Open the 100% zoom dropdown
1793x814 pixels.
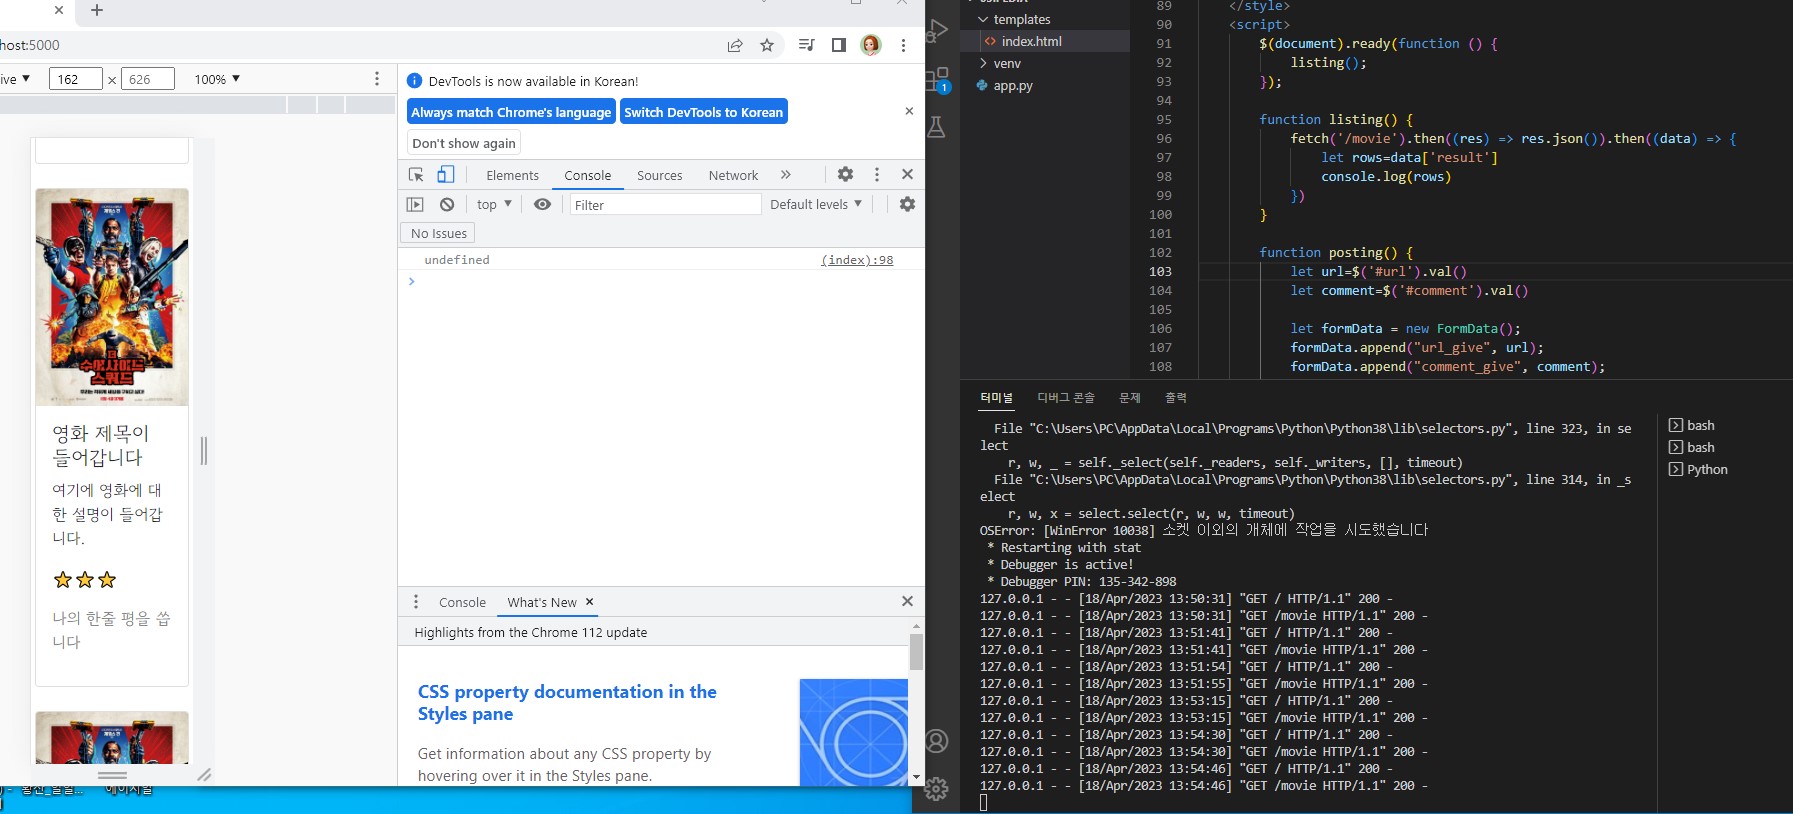tap(217, 79)
